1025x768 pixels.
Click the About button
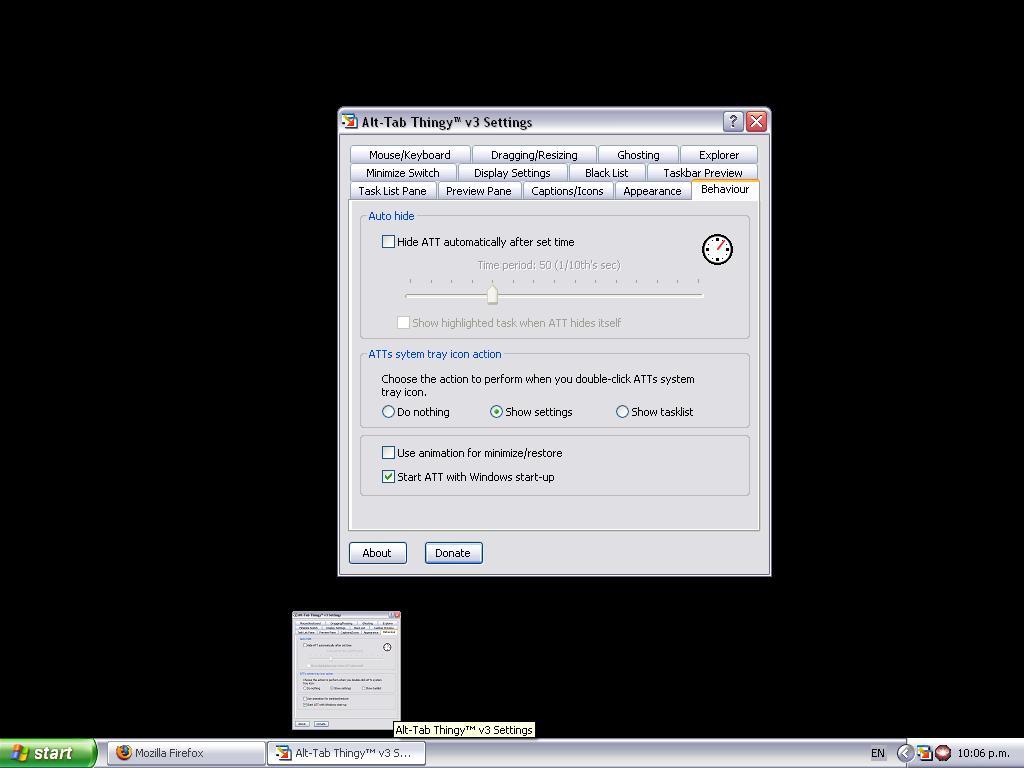pos(377,552)
